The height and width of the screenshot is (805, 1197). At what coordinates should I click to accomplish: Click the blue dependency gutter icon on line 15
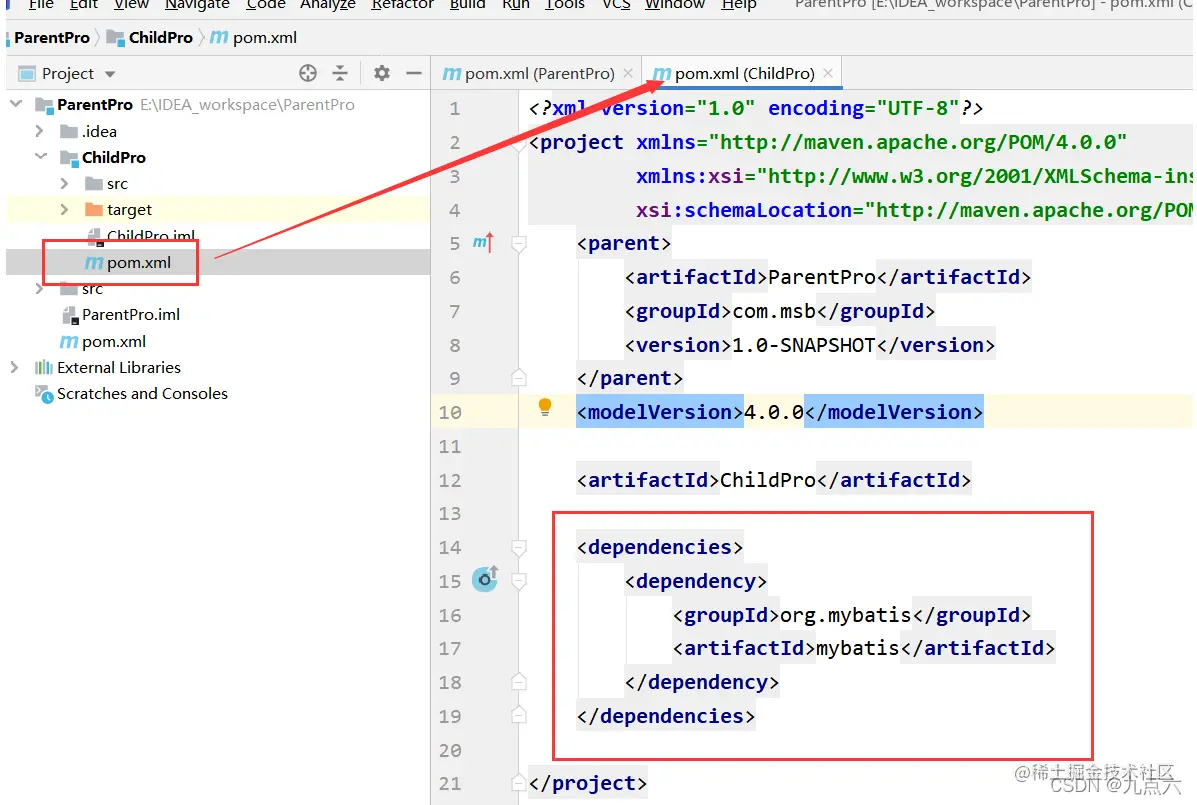coord(485,579)
